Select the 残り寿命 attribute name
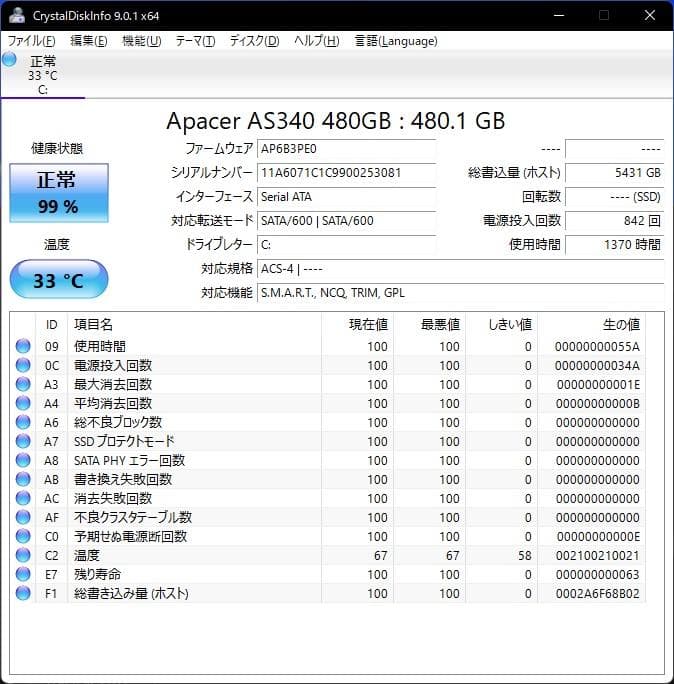 (x=97, y=574)
